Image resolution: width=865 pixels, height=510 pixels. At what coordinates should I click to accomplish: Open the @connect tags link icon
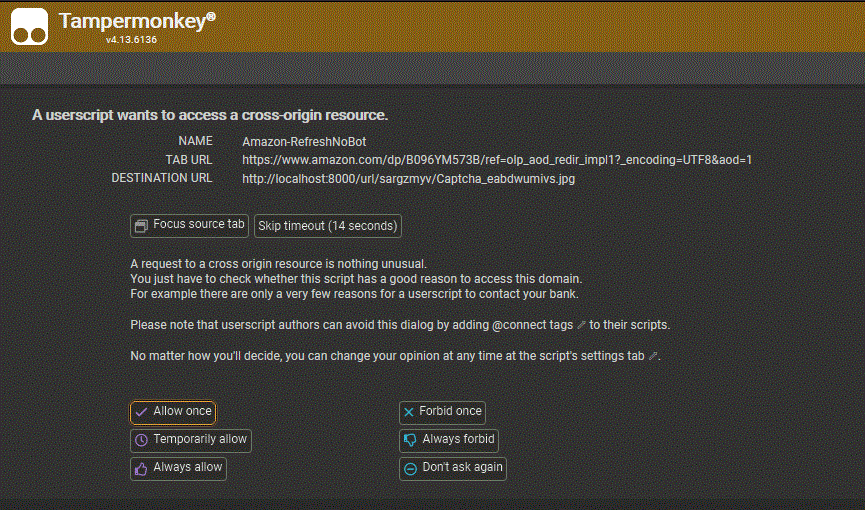tap(581, 325)
